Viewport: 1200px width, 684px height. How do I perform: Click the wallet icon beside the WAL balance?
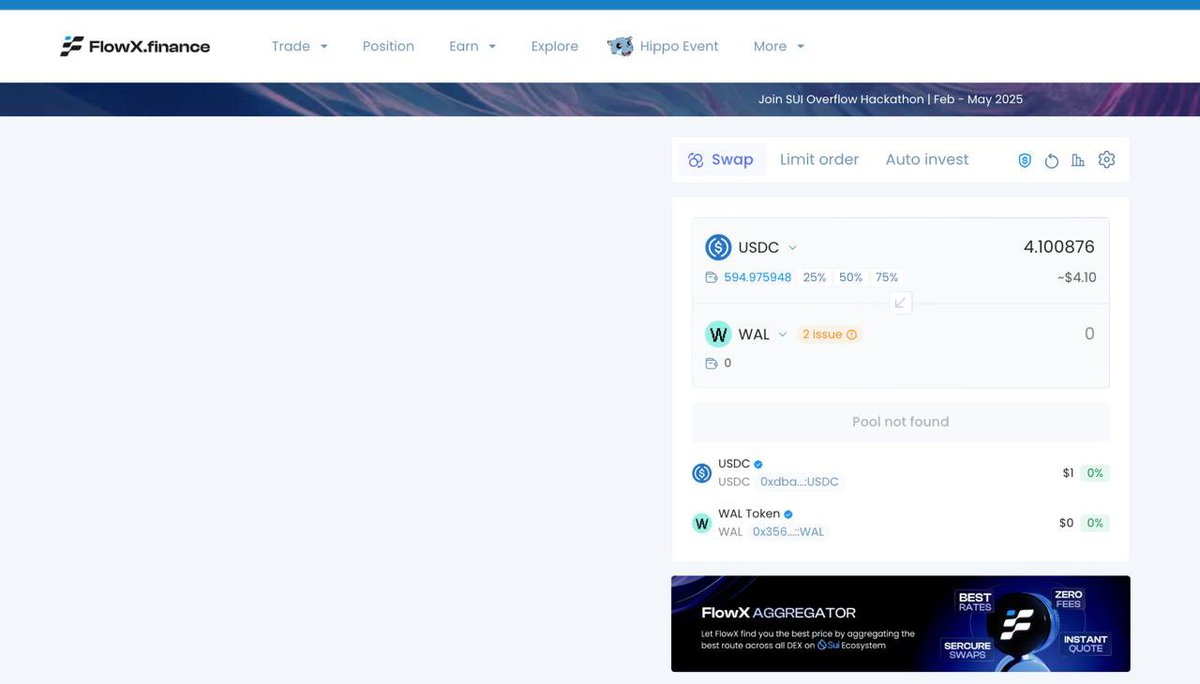click(711, 363)
